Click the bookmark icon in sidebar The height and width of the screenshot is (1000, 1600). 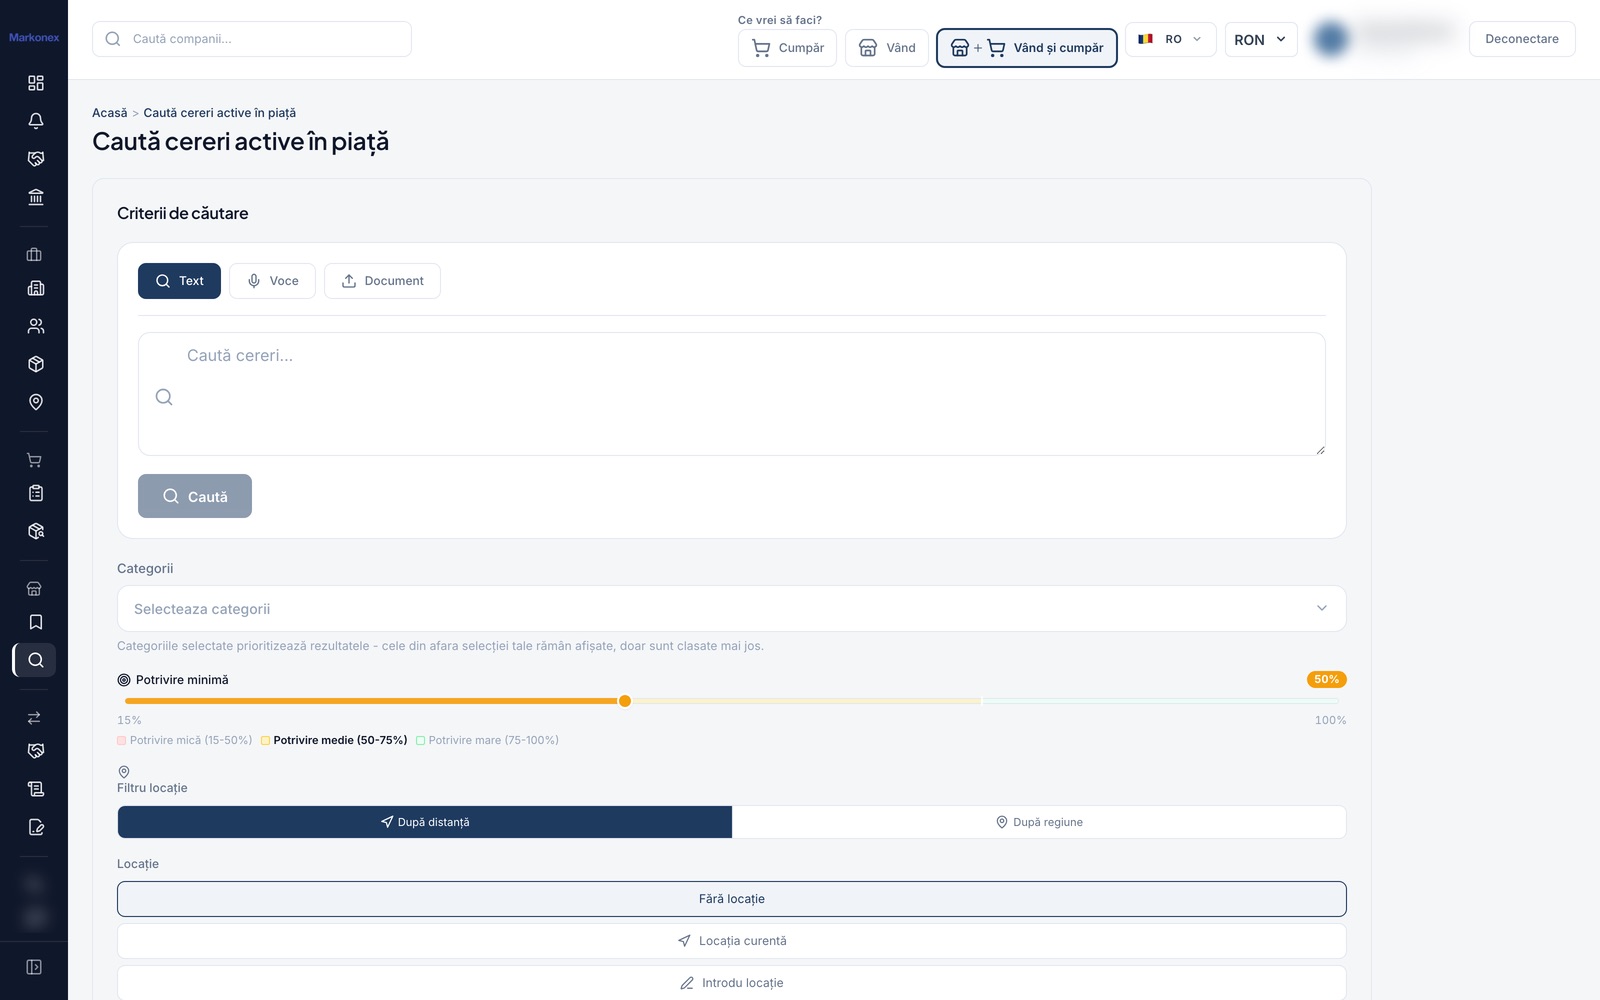tap(36, 622)
